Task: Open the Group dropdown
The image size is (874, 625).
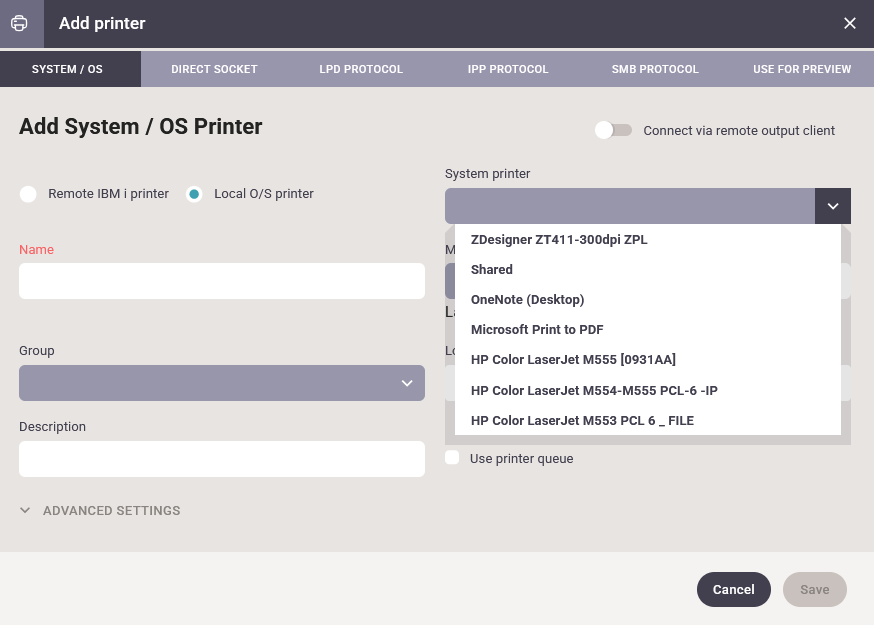Action: (221, 383)
